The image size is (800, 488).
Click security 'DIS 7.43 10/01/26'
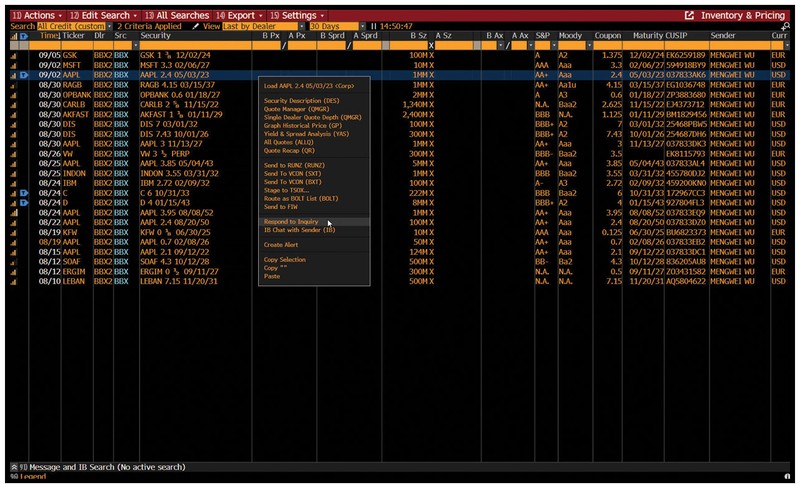tap(174, 134)
